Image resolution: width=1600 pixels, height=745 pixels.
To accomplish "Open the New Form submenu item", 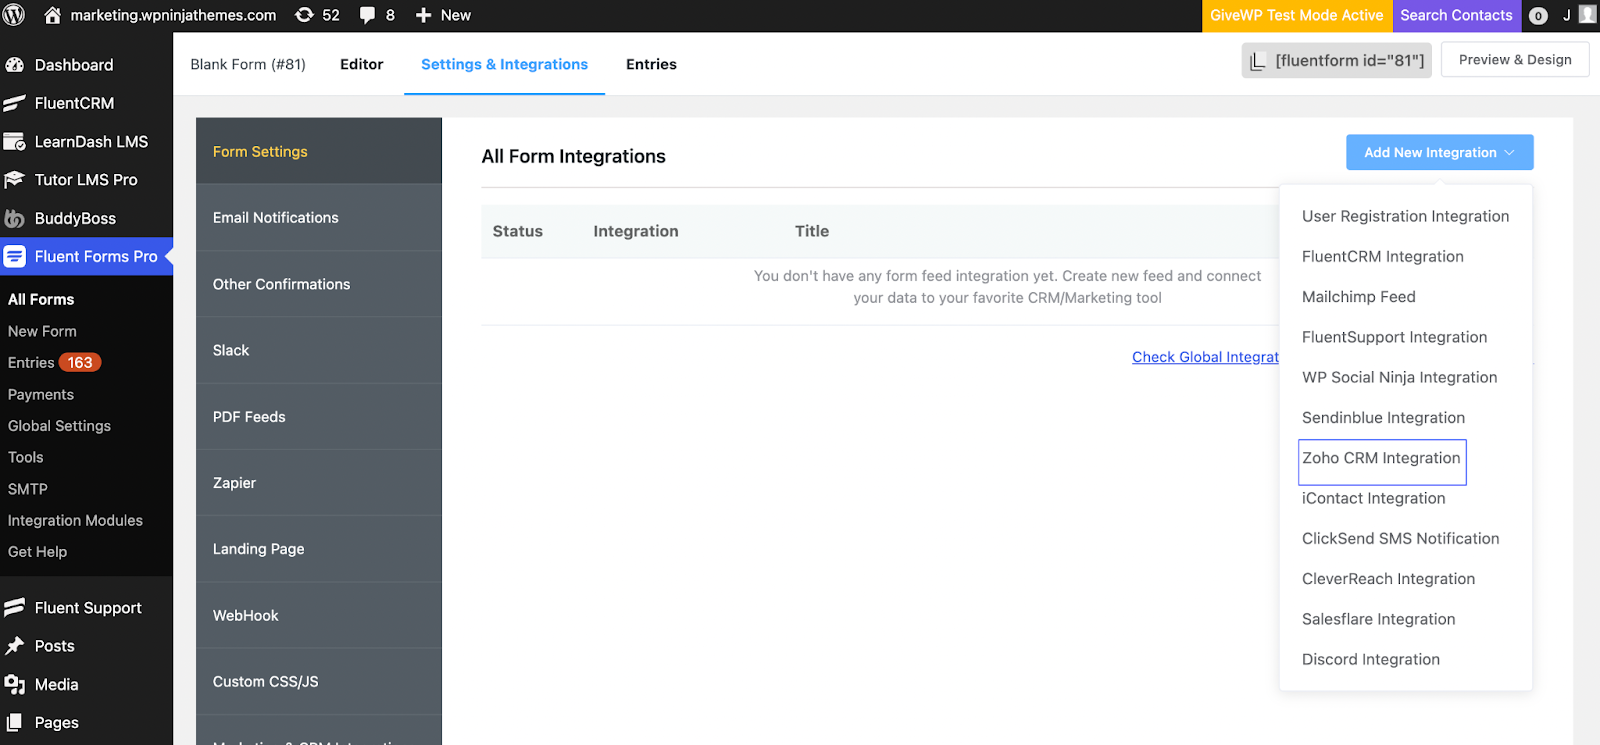I will pyautogui.click(x=42, y=331).
